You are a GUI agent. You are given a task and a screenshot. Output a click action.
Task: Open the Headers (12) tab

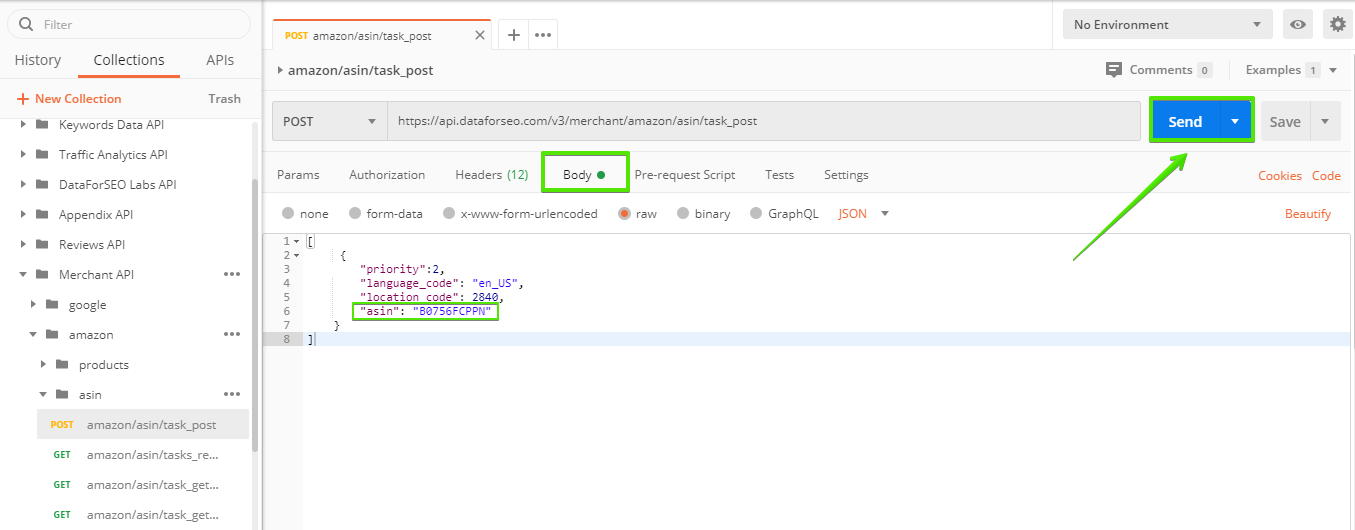click(x=491, y=174)
